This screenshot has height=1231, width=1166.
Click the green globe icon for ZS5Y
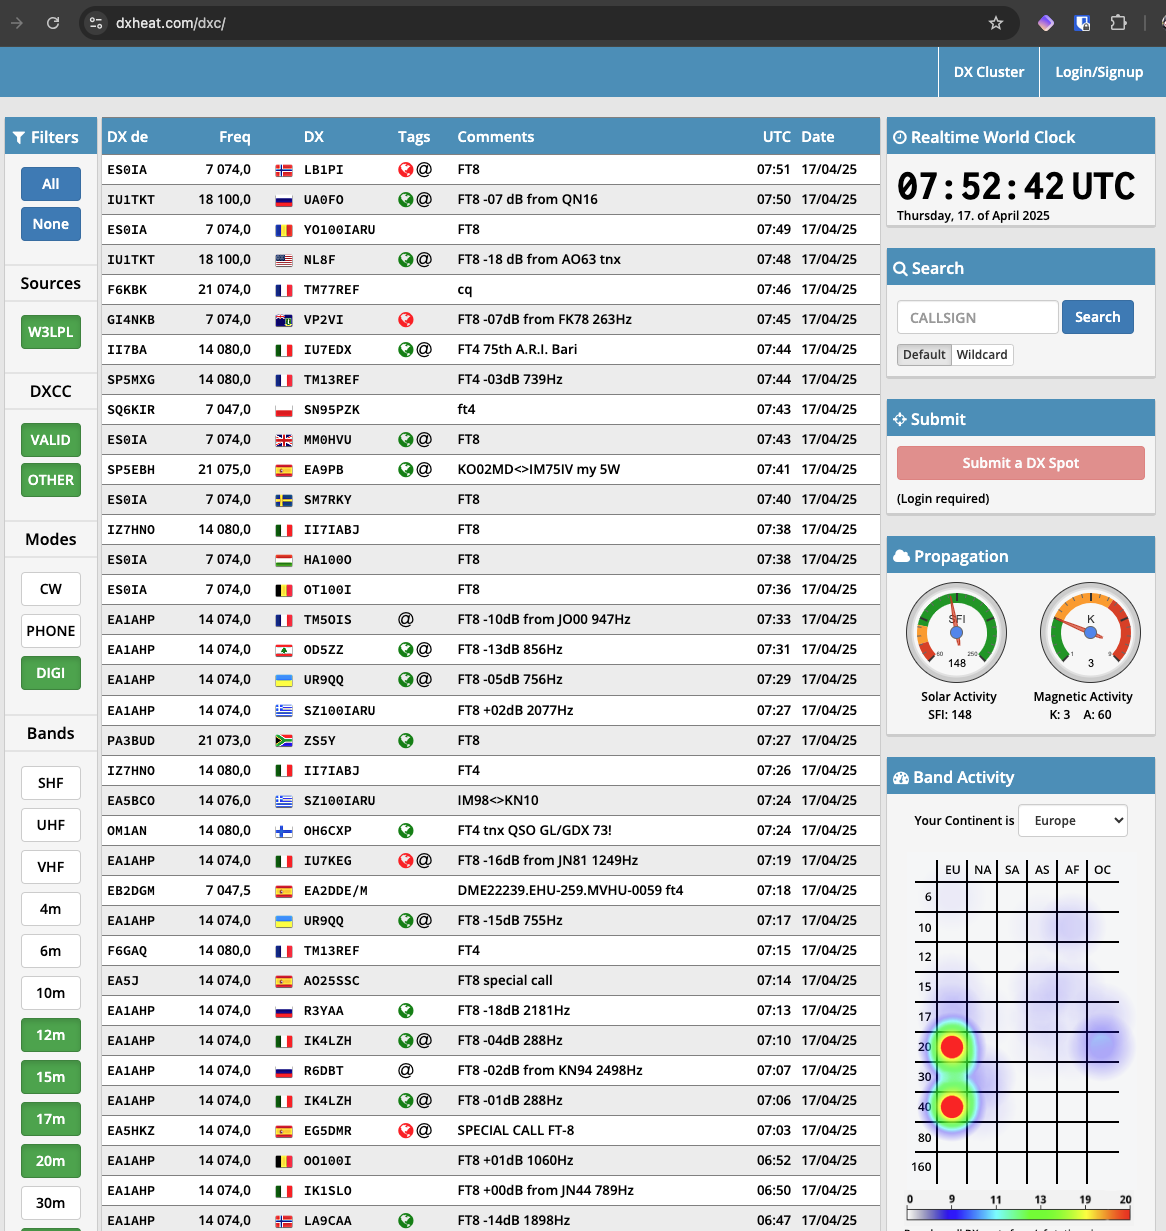[406, 741]
